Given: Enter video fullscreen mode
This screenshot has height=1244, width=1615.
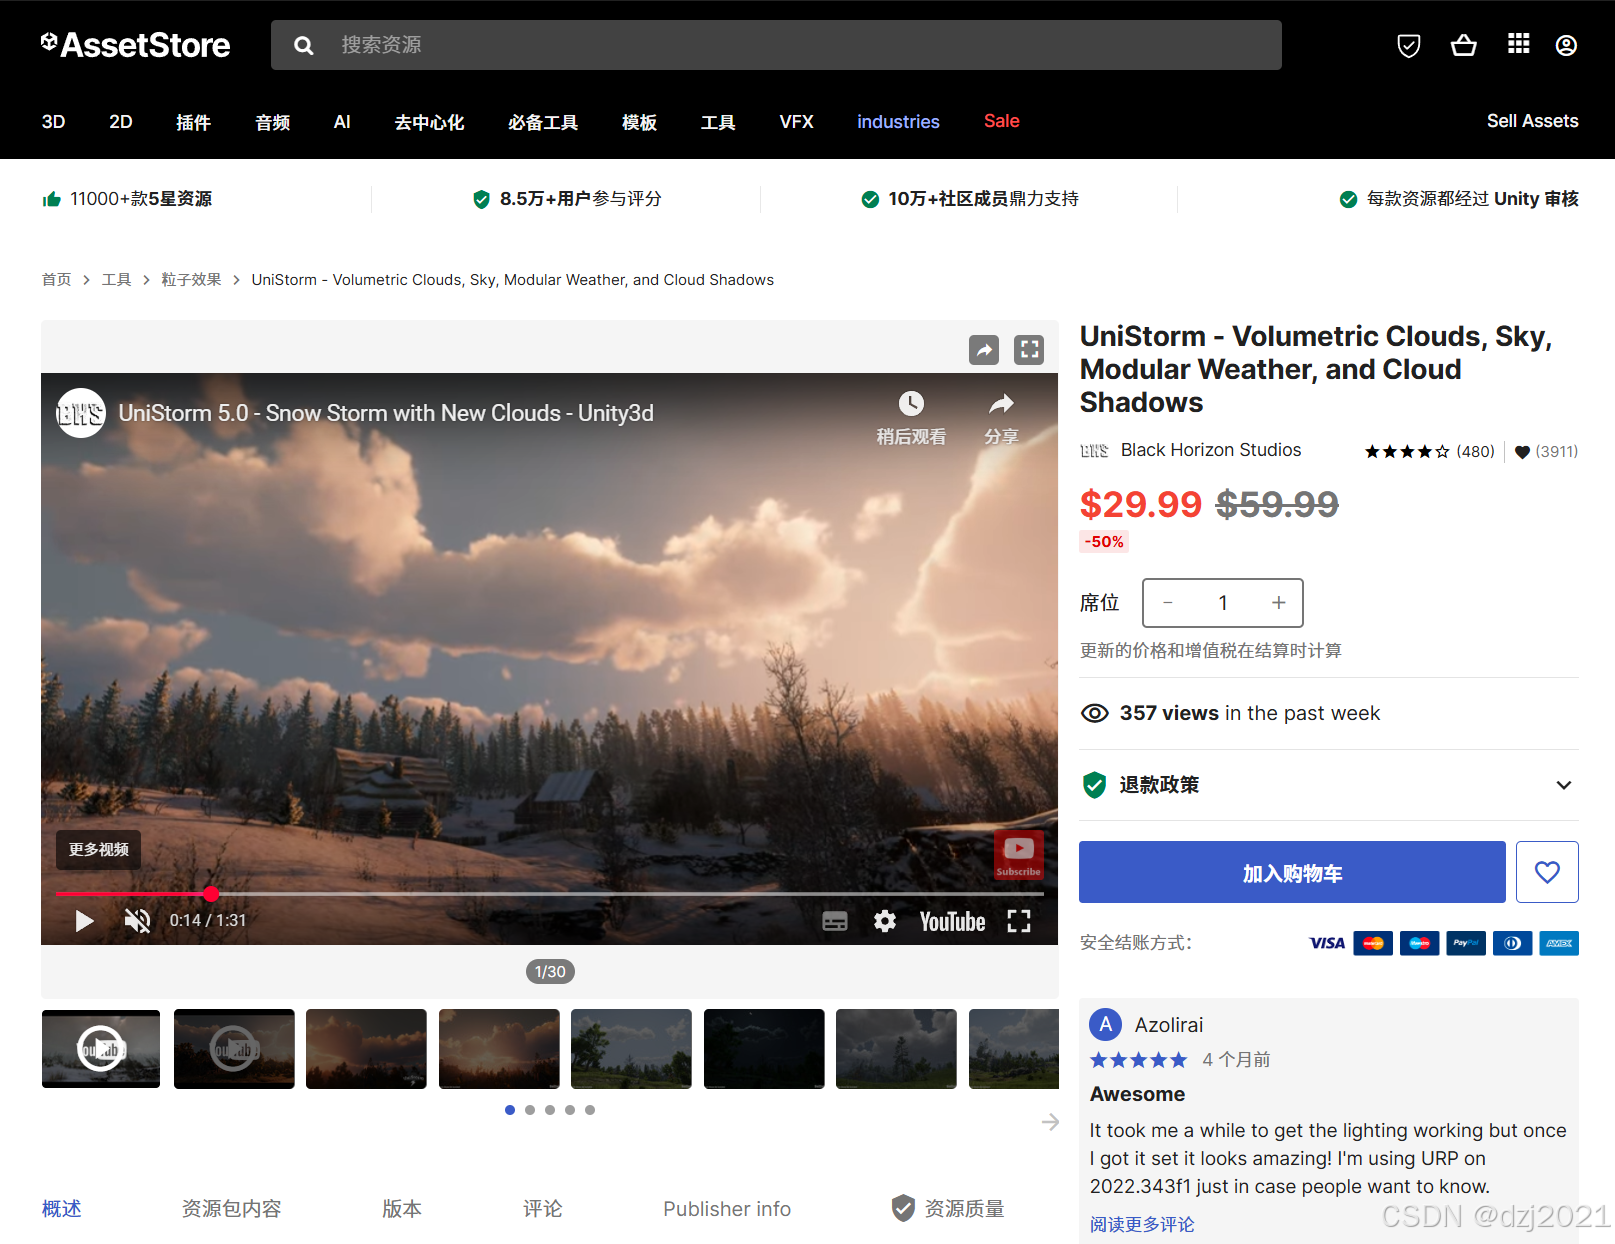Looking at the screenshot, I should click(1018, 921).
